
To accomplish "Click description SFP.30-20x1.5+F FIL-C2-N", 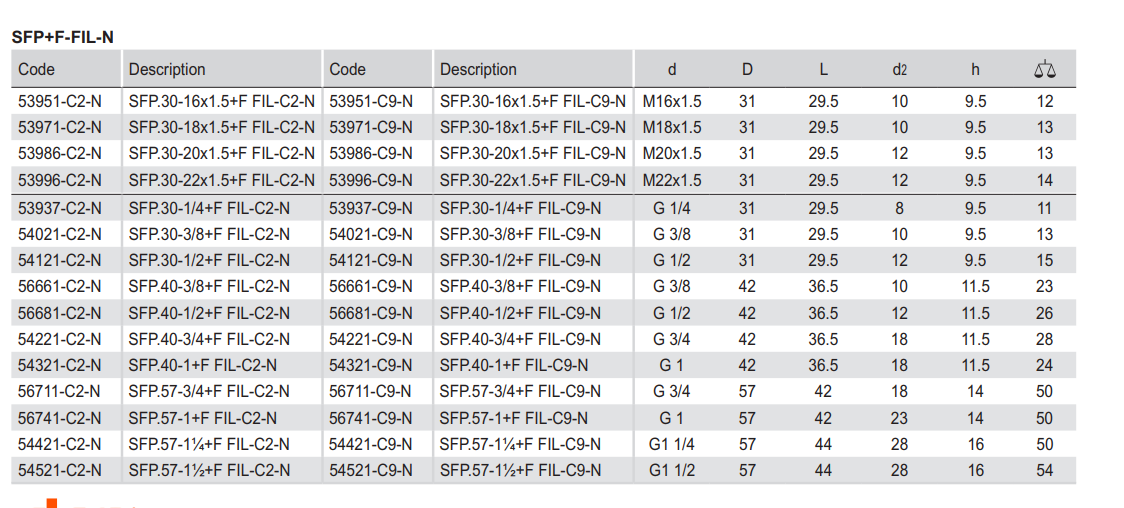I will coord(221,153).
